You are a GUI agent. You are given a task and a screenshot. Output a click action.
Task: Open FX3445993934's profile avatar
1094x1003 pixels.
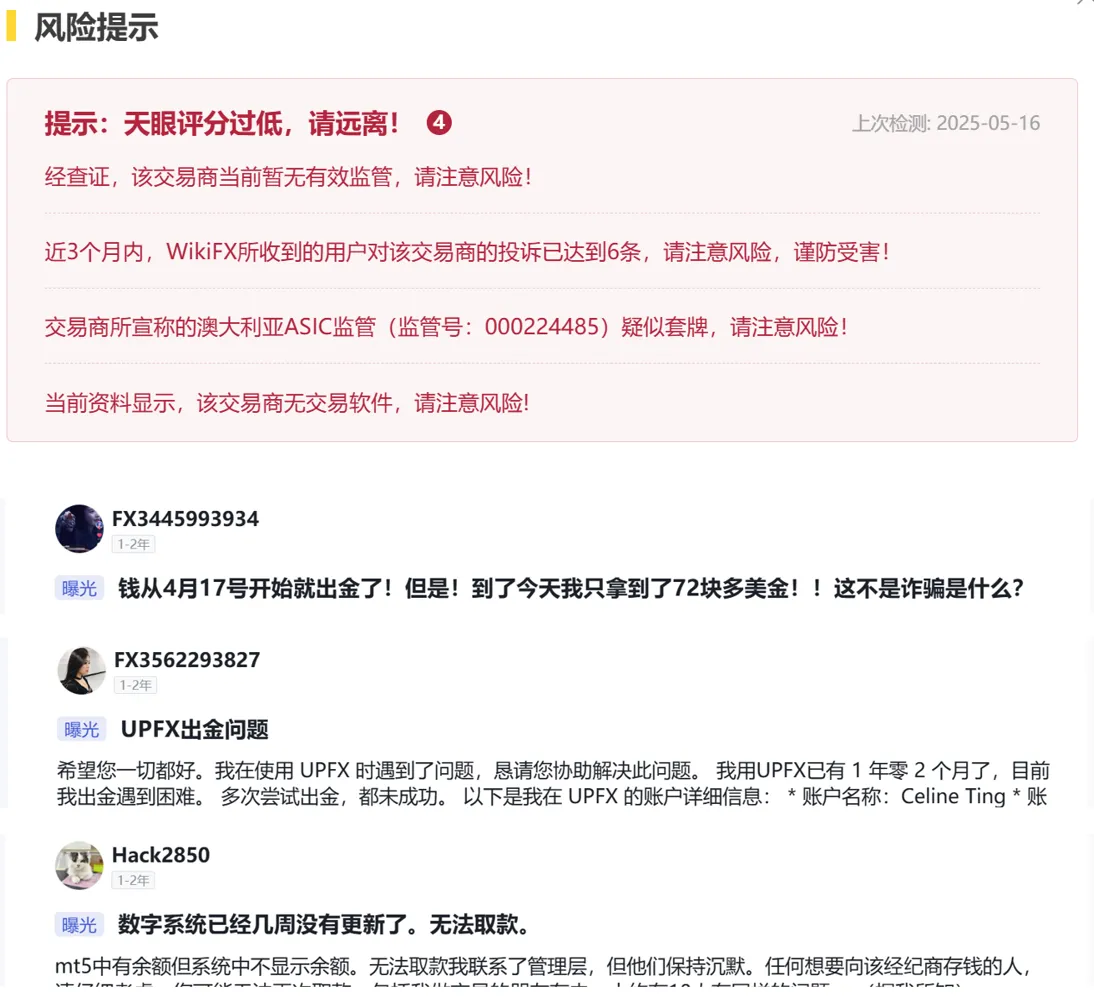pos(80,529)
